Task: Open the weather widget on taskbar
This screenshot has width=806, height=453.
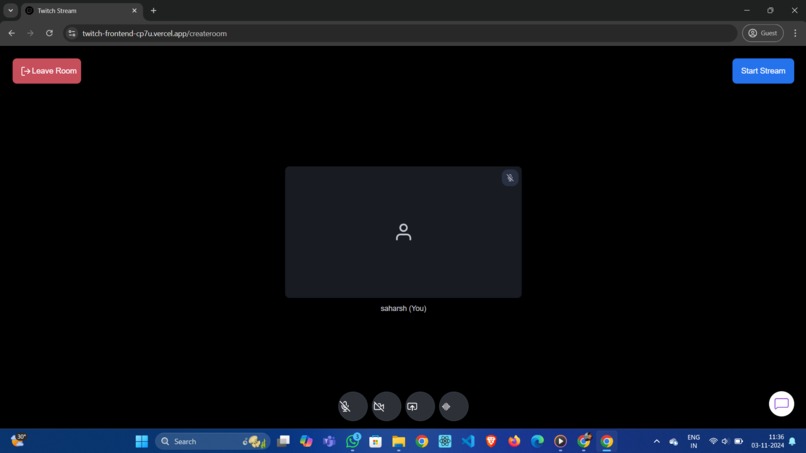Action: [18, 440]
